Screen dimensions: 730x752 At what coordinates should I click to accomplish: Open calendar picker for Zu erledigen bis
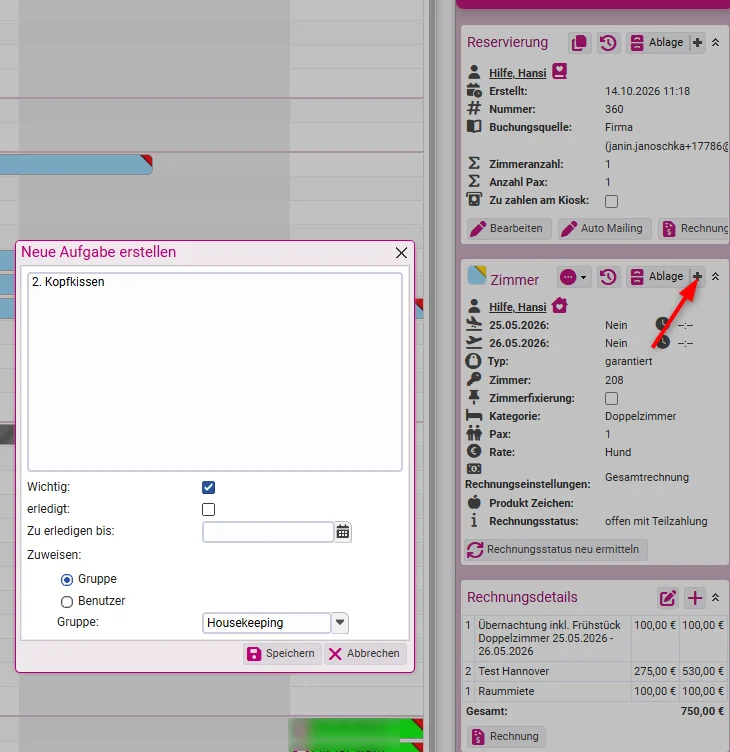click(343, 532)
